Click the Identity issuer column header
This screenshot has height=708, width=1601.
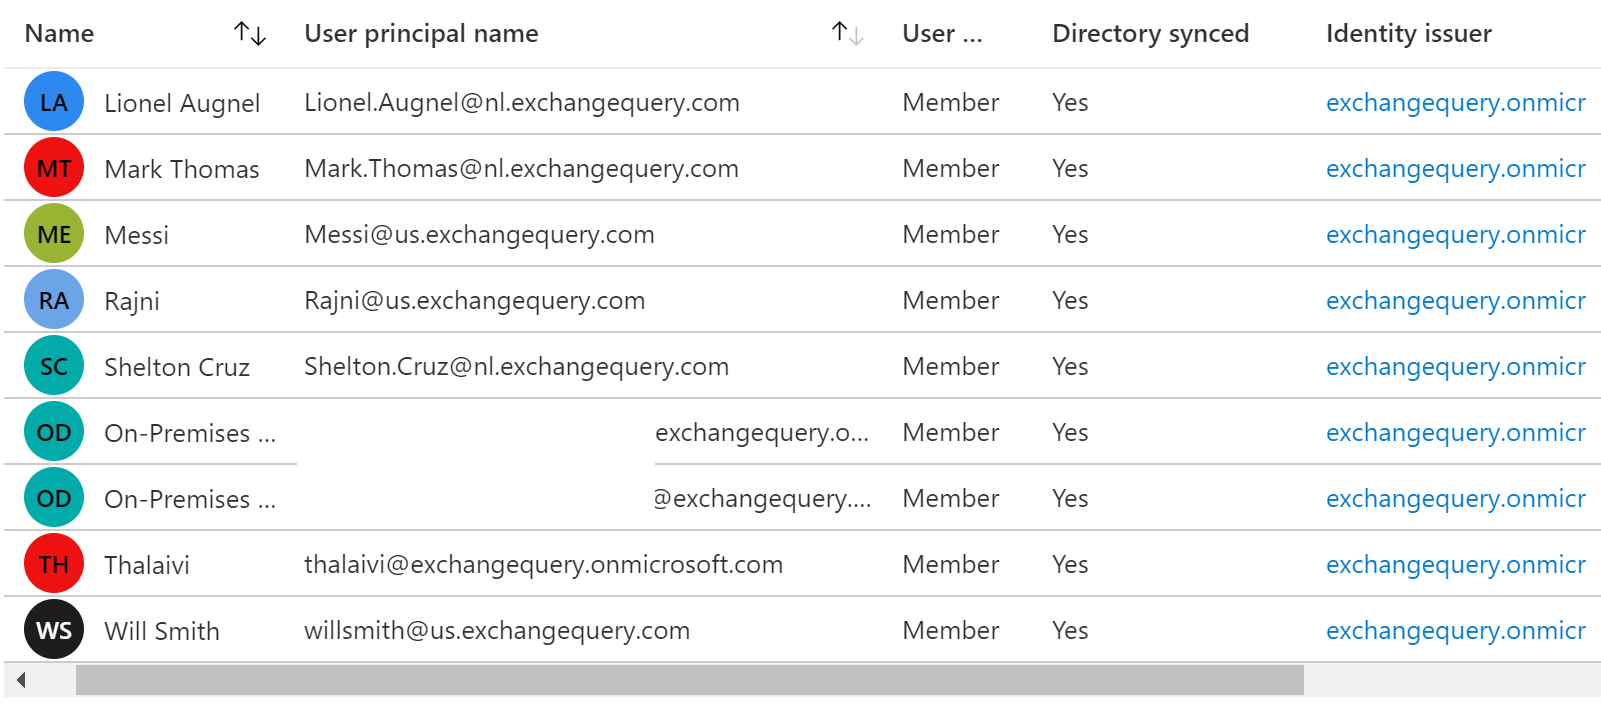tap(1408, 34)
